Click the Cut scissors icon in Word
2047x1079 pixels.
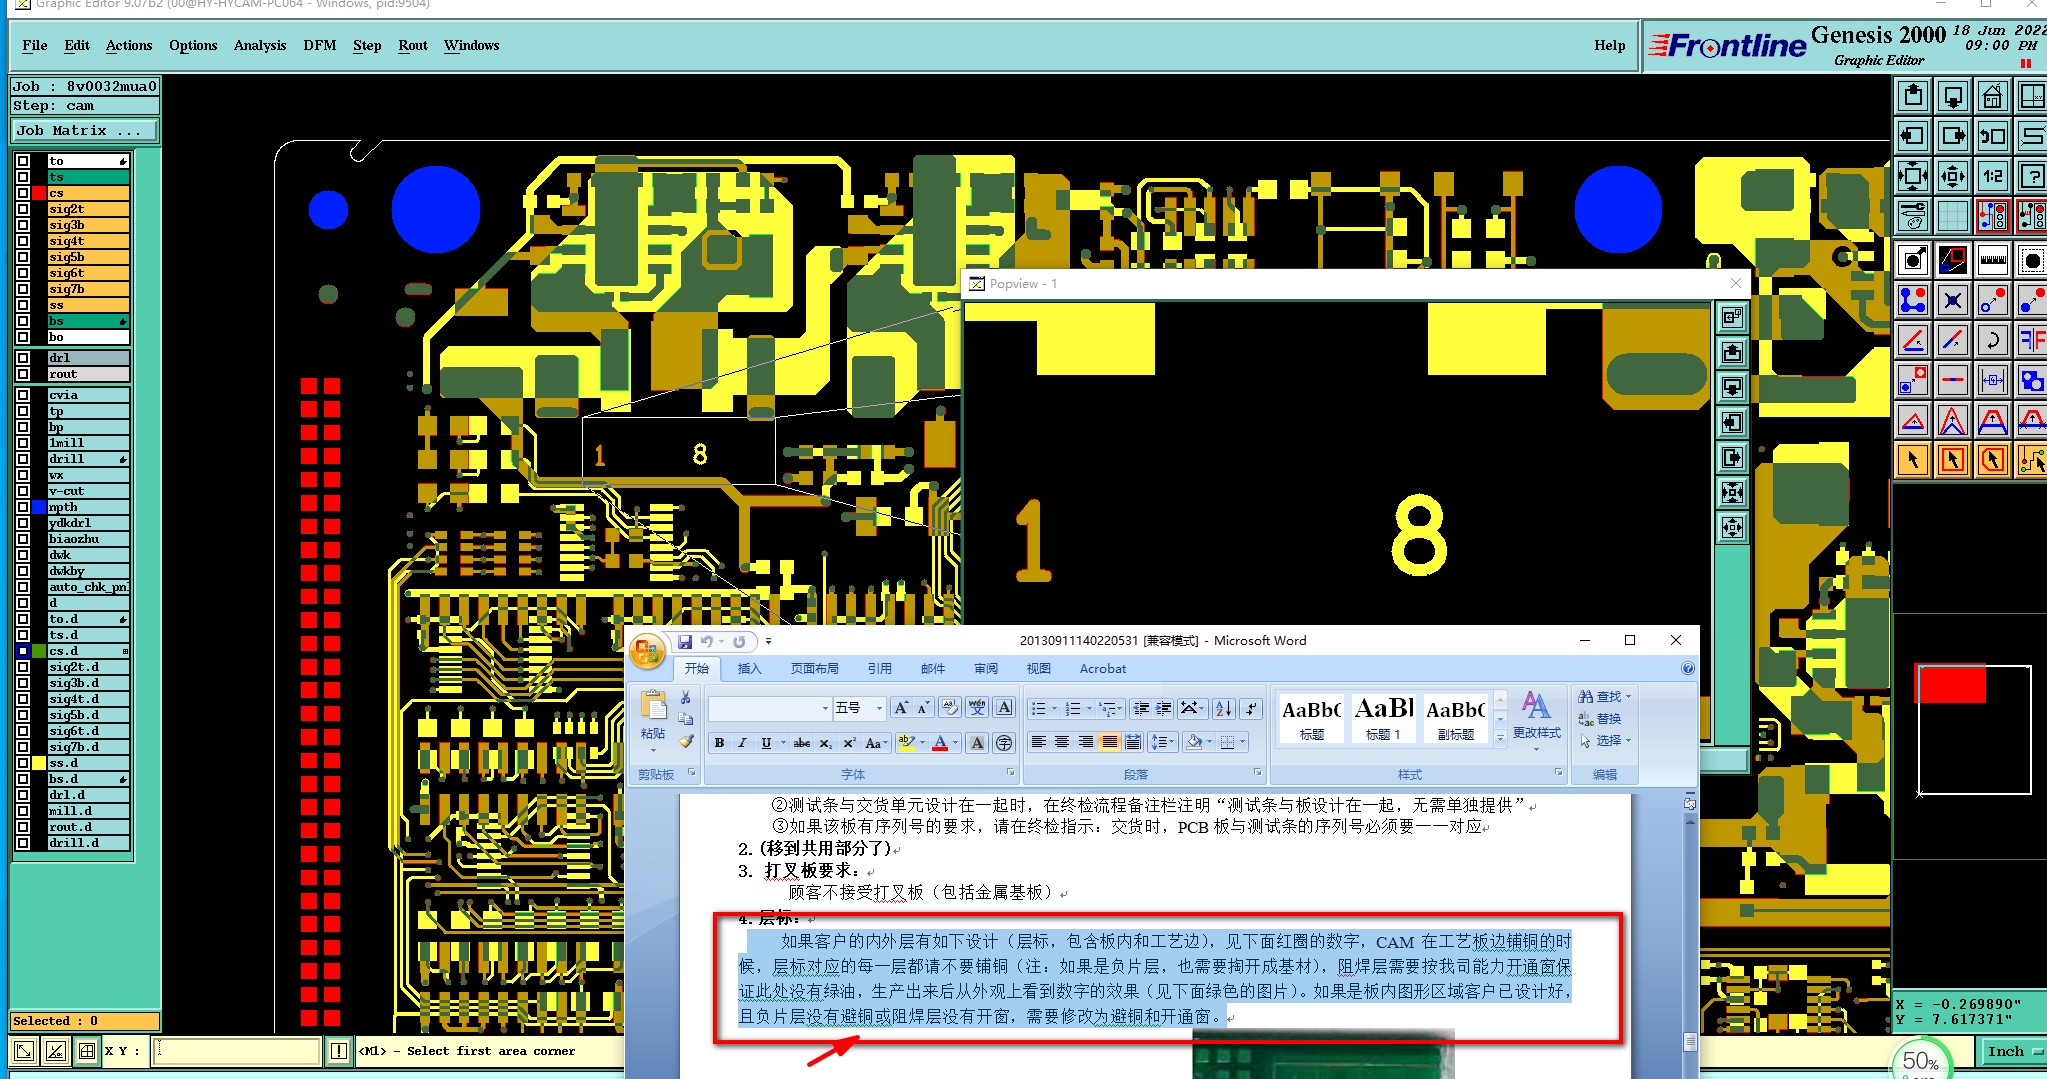(x=686, y=697)
